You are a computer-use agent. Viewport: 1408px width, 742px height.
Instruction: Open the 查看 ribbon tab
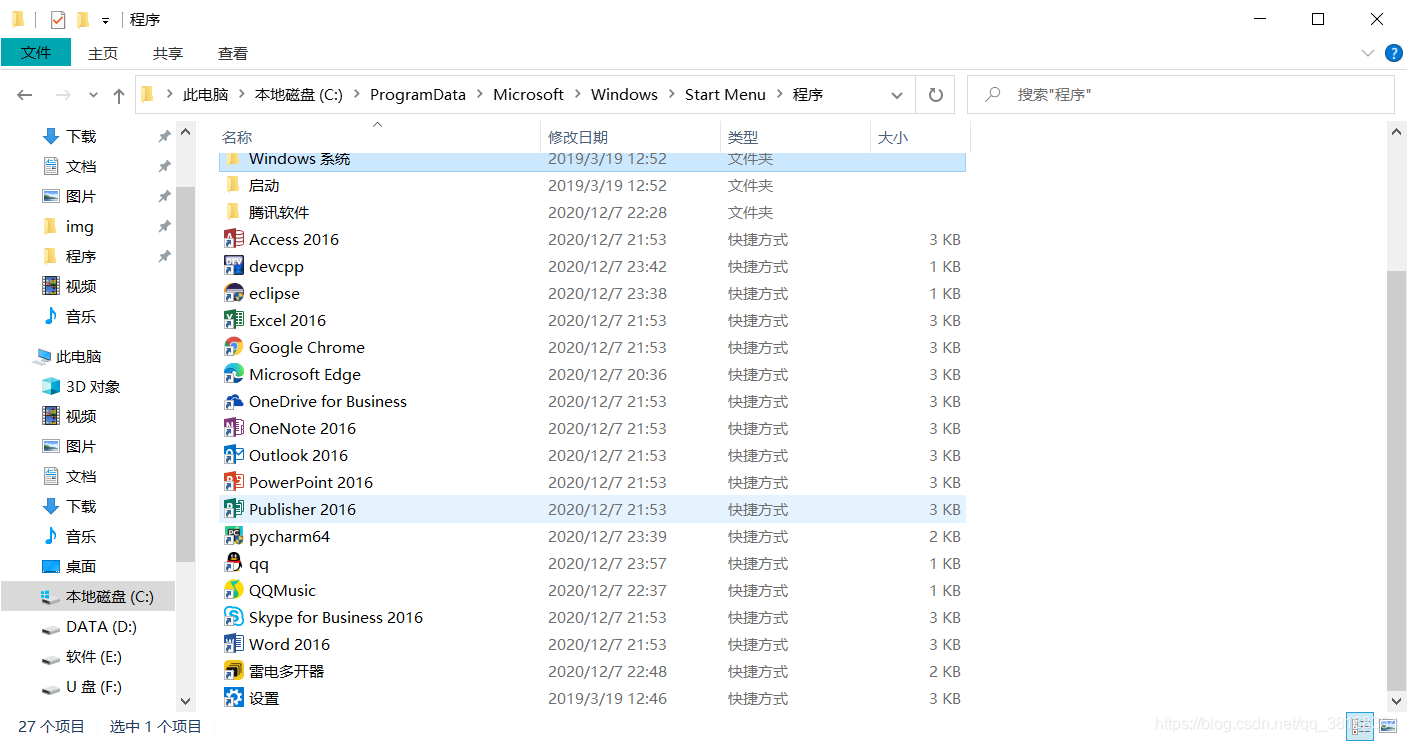pyautogui.click(x=233, y=53)
